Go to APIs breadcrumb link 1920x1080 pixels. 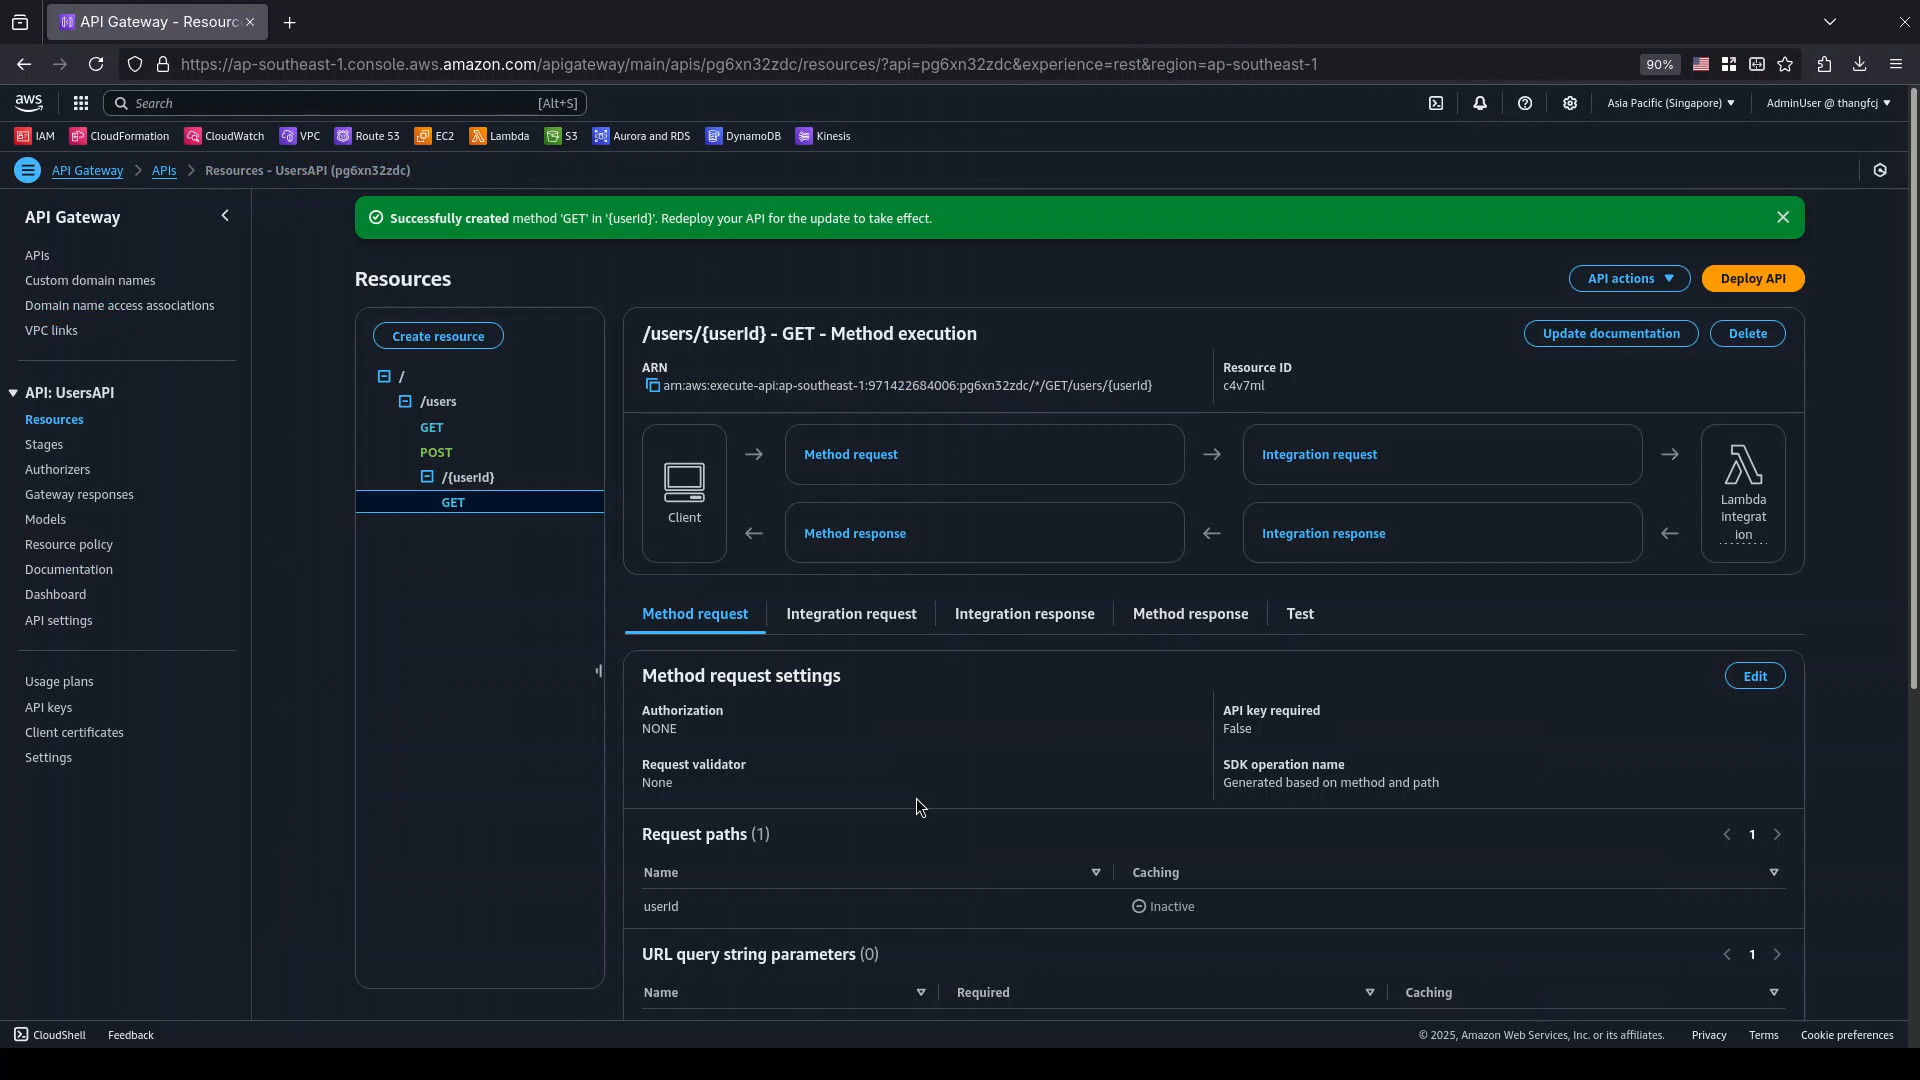click(164, 171)
